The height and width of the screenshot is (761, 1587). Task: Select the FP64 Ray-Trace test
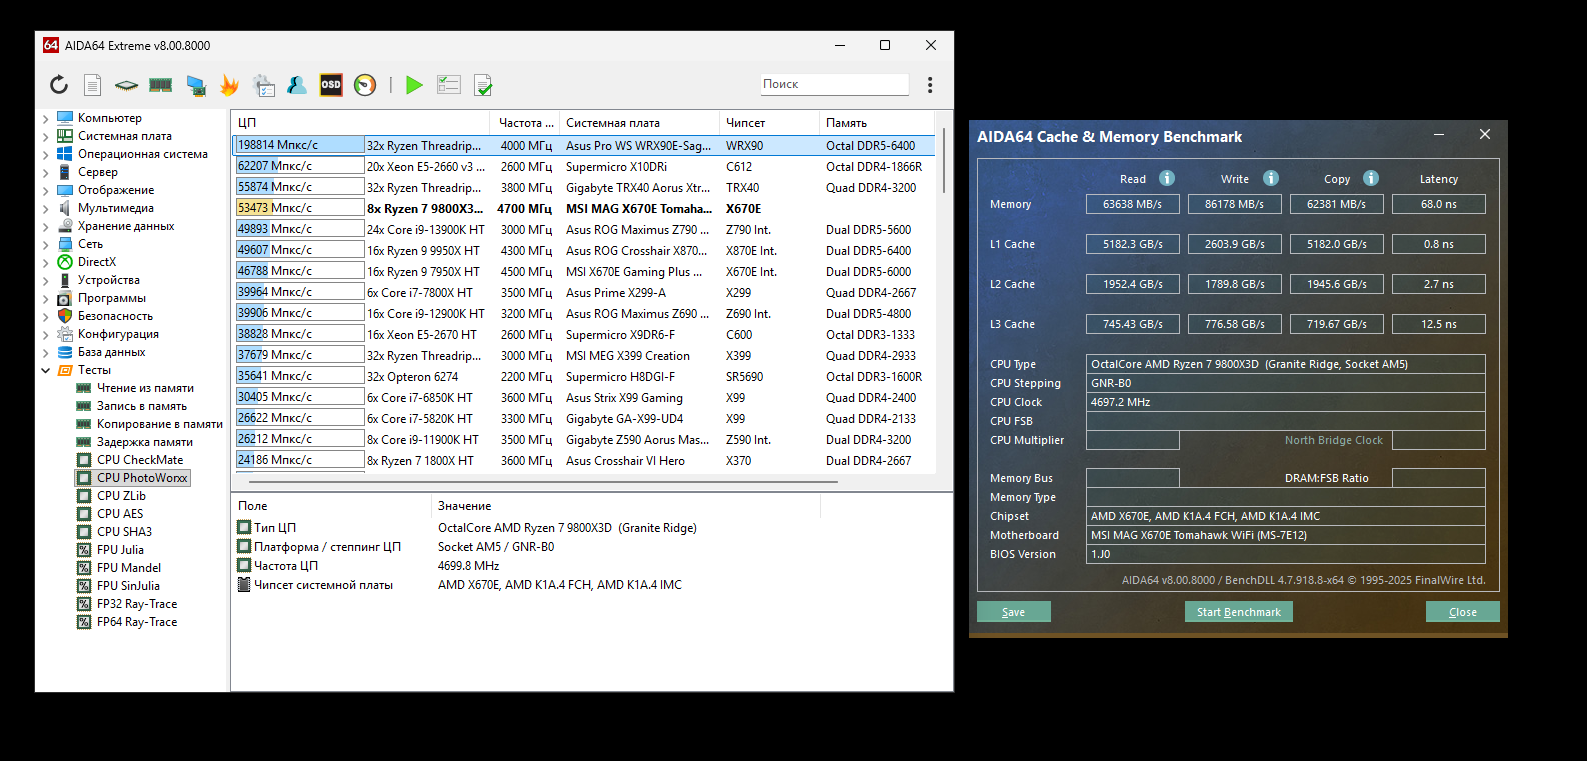(137, 622)
